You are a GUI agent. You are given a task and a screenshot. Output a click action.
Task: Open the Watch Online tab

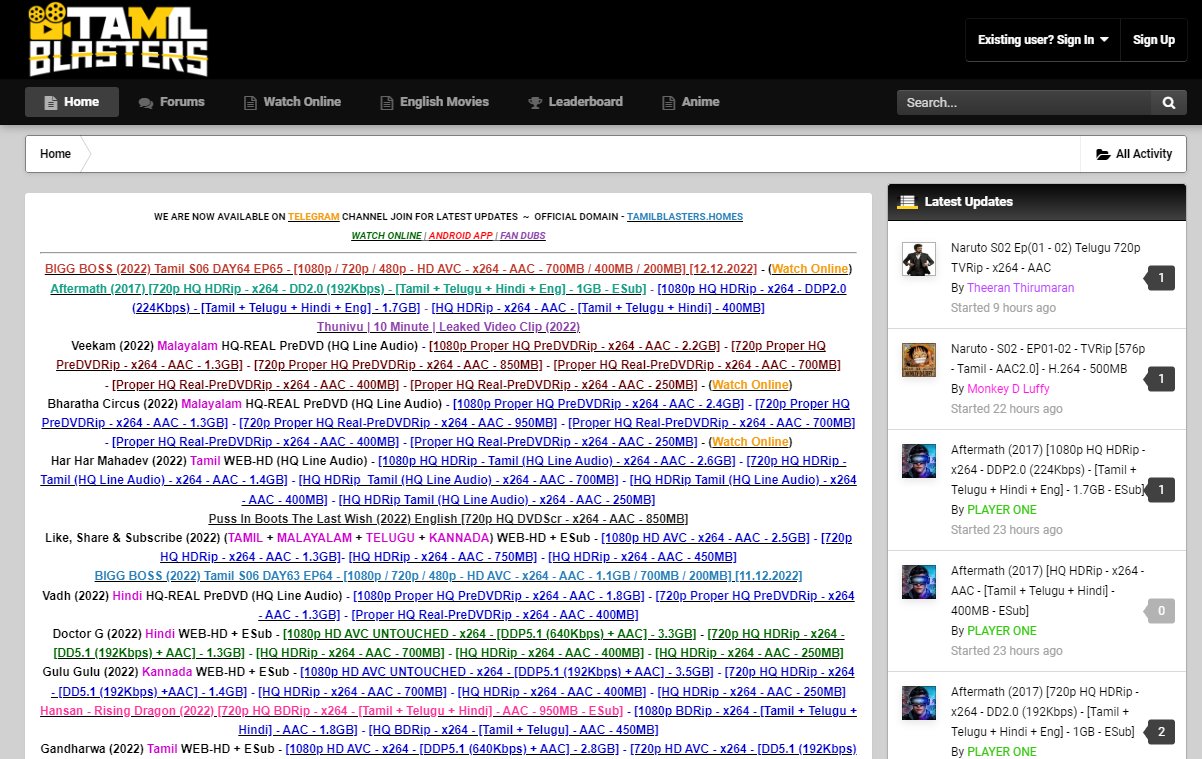(291, 102)
